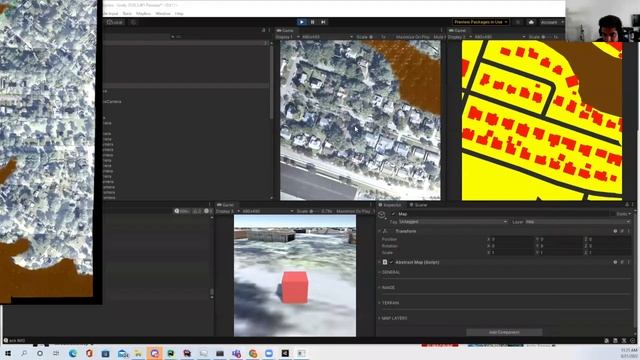Toggle the Inspector panel lock icon
The image size is (640, 360).
point(627,205)
